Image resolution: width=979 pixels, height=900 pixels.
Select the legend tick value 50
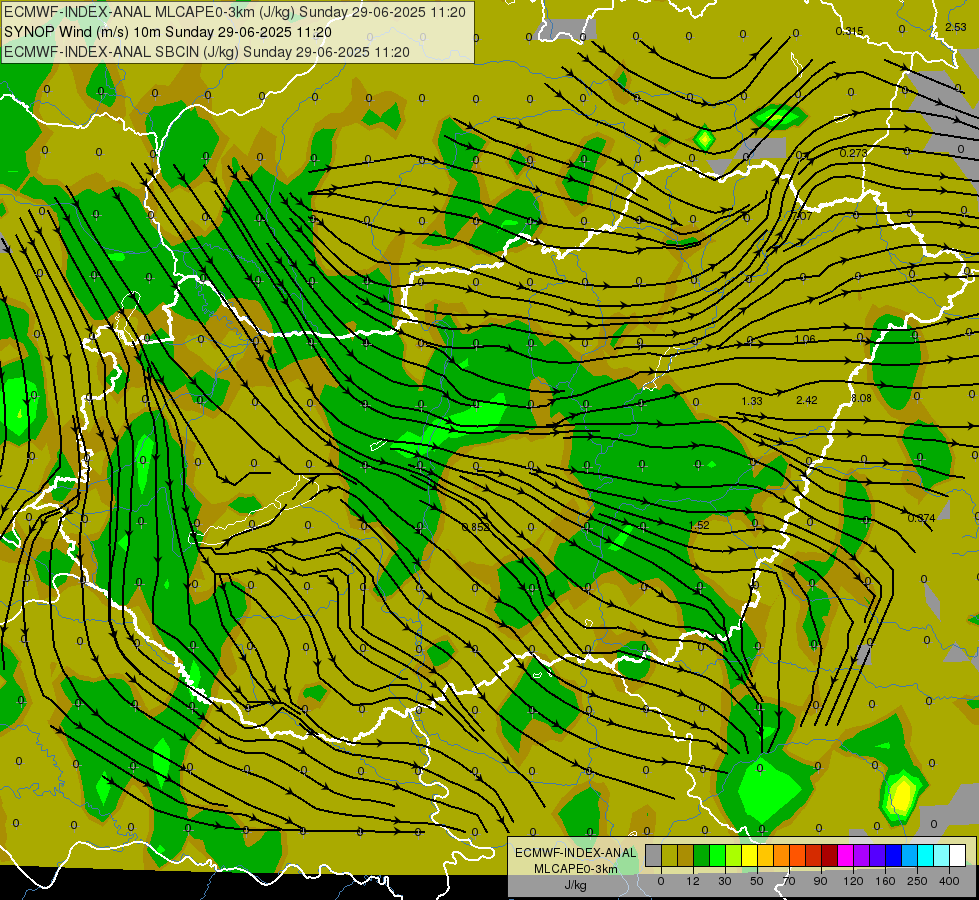click(x=757, y=881)
